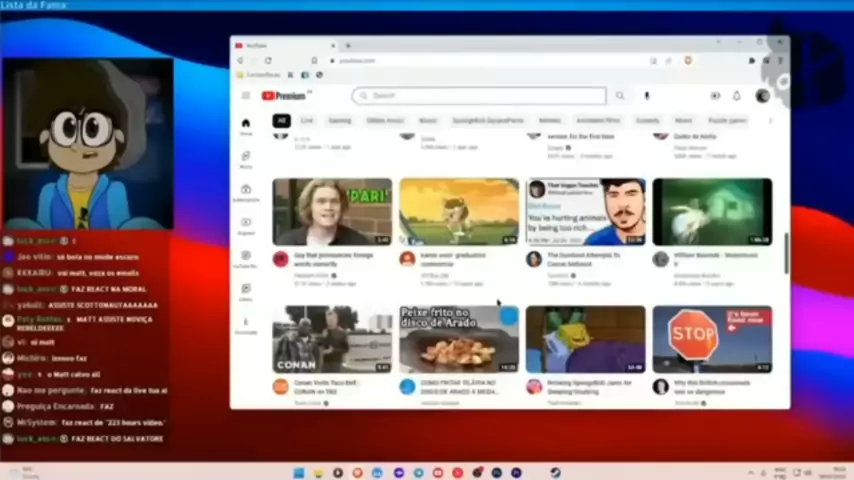Click the magnifier search button

(620, 96)
